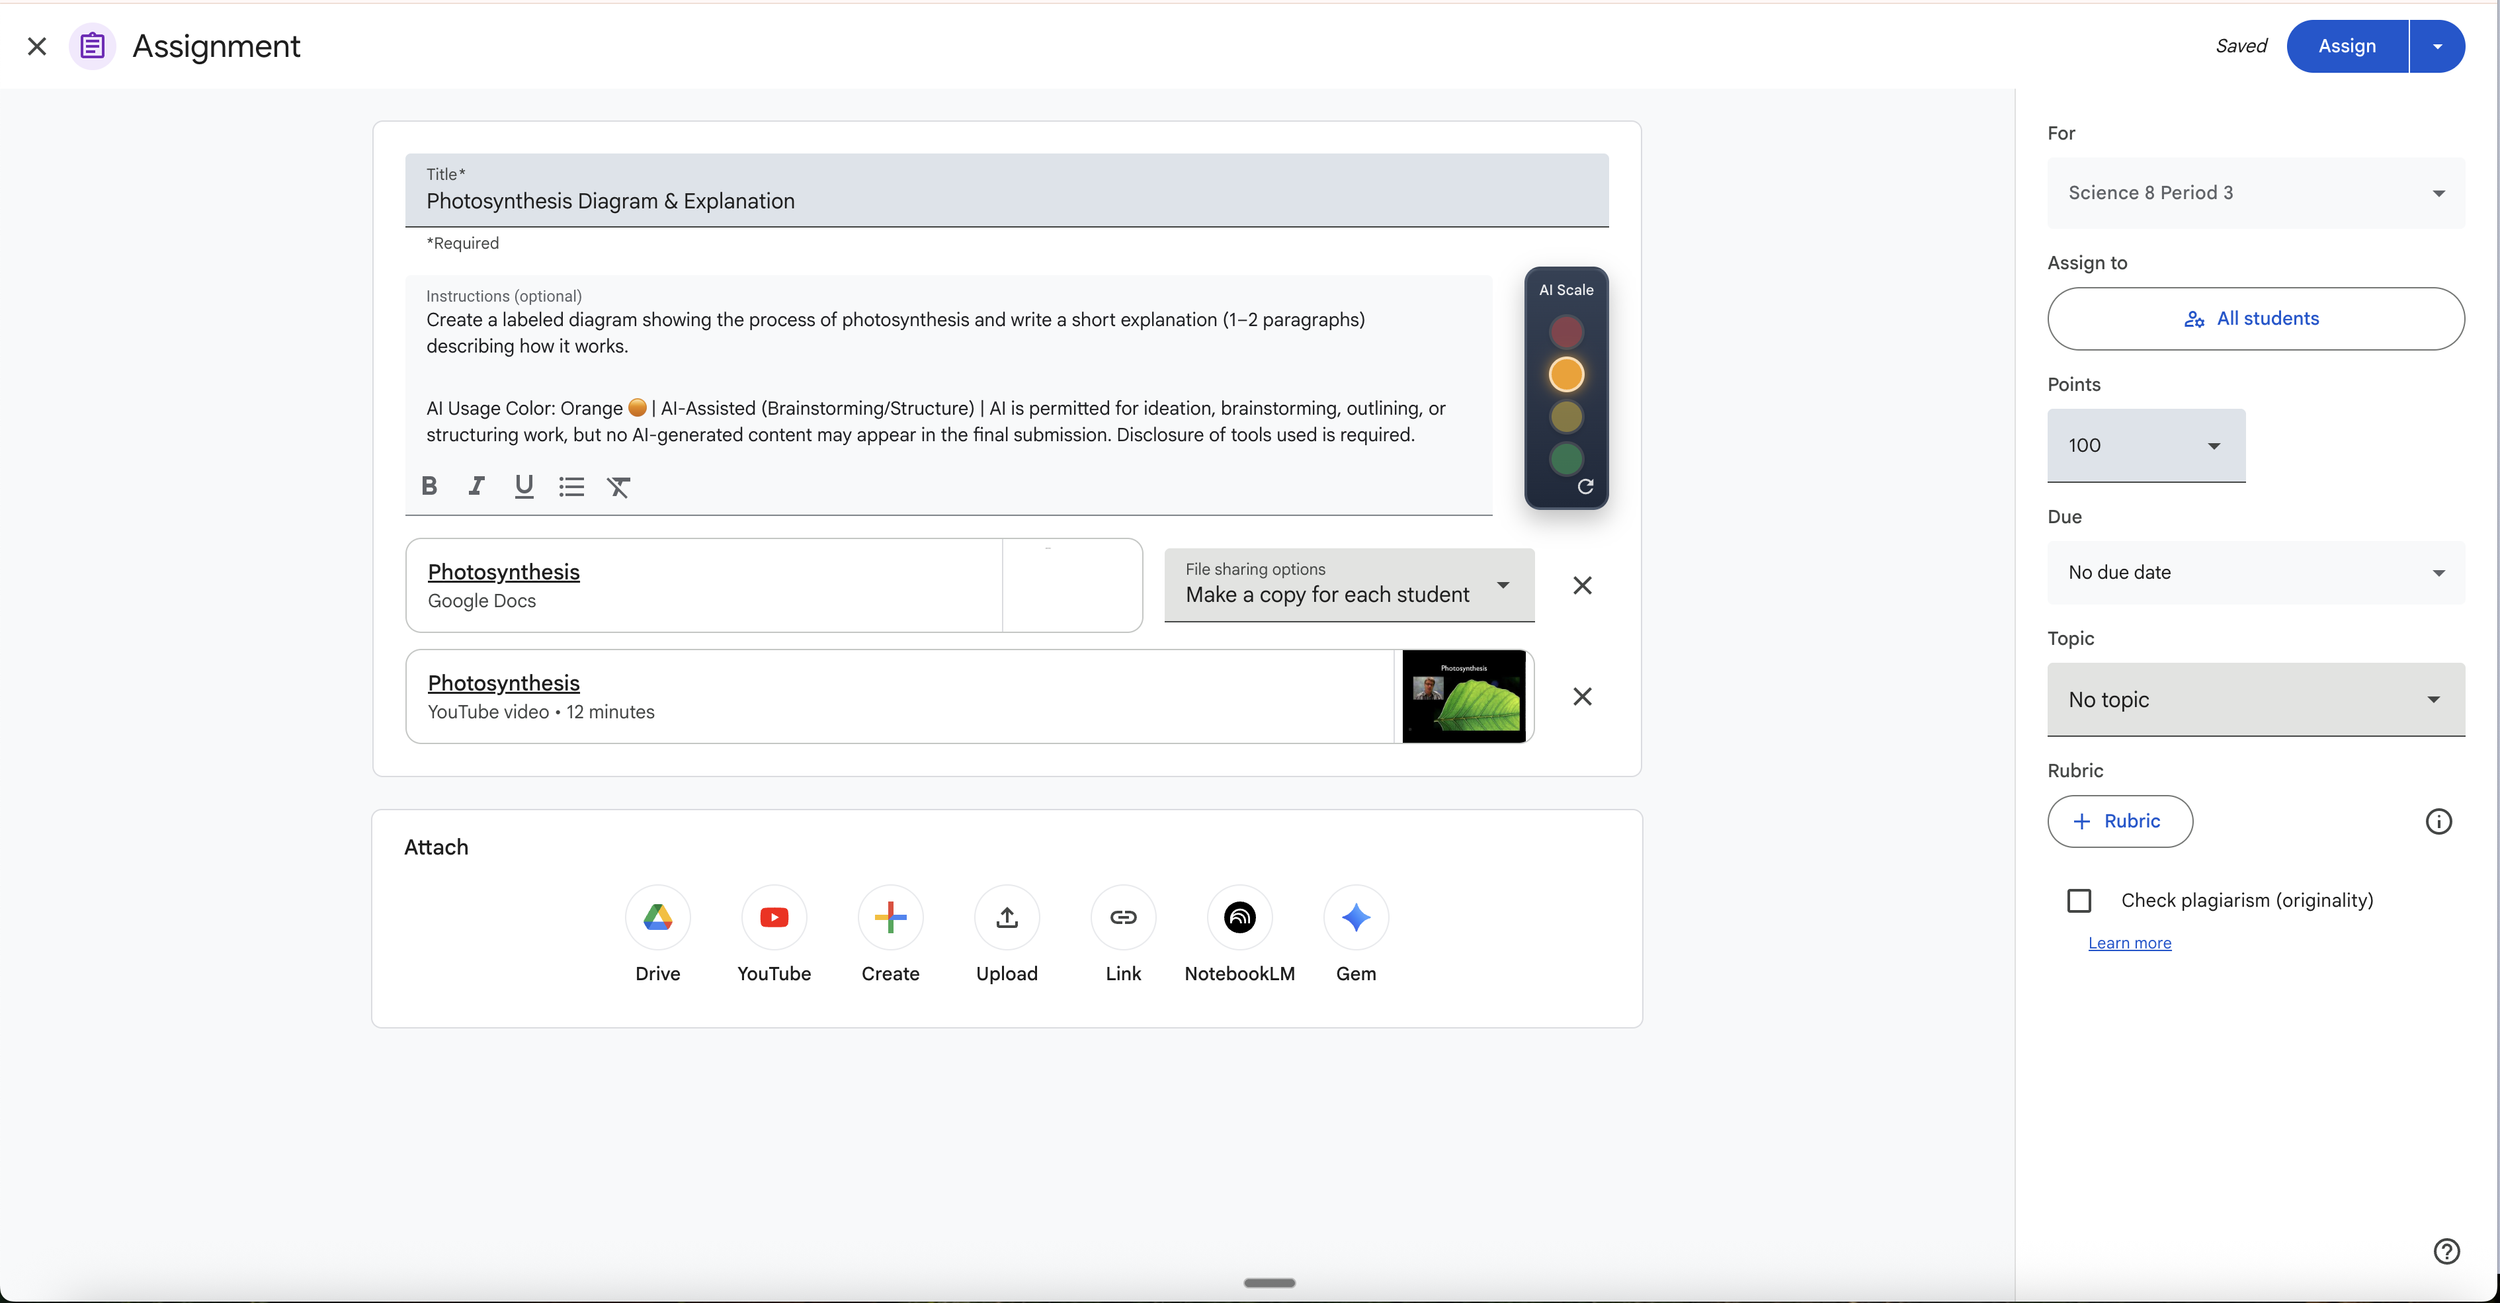Image resolution: width=2500 pixels, height=1303 pixels.
Task: Open the NotebookLM attach option
Action: [x=1239, y=918]
